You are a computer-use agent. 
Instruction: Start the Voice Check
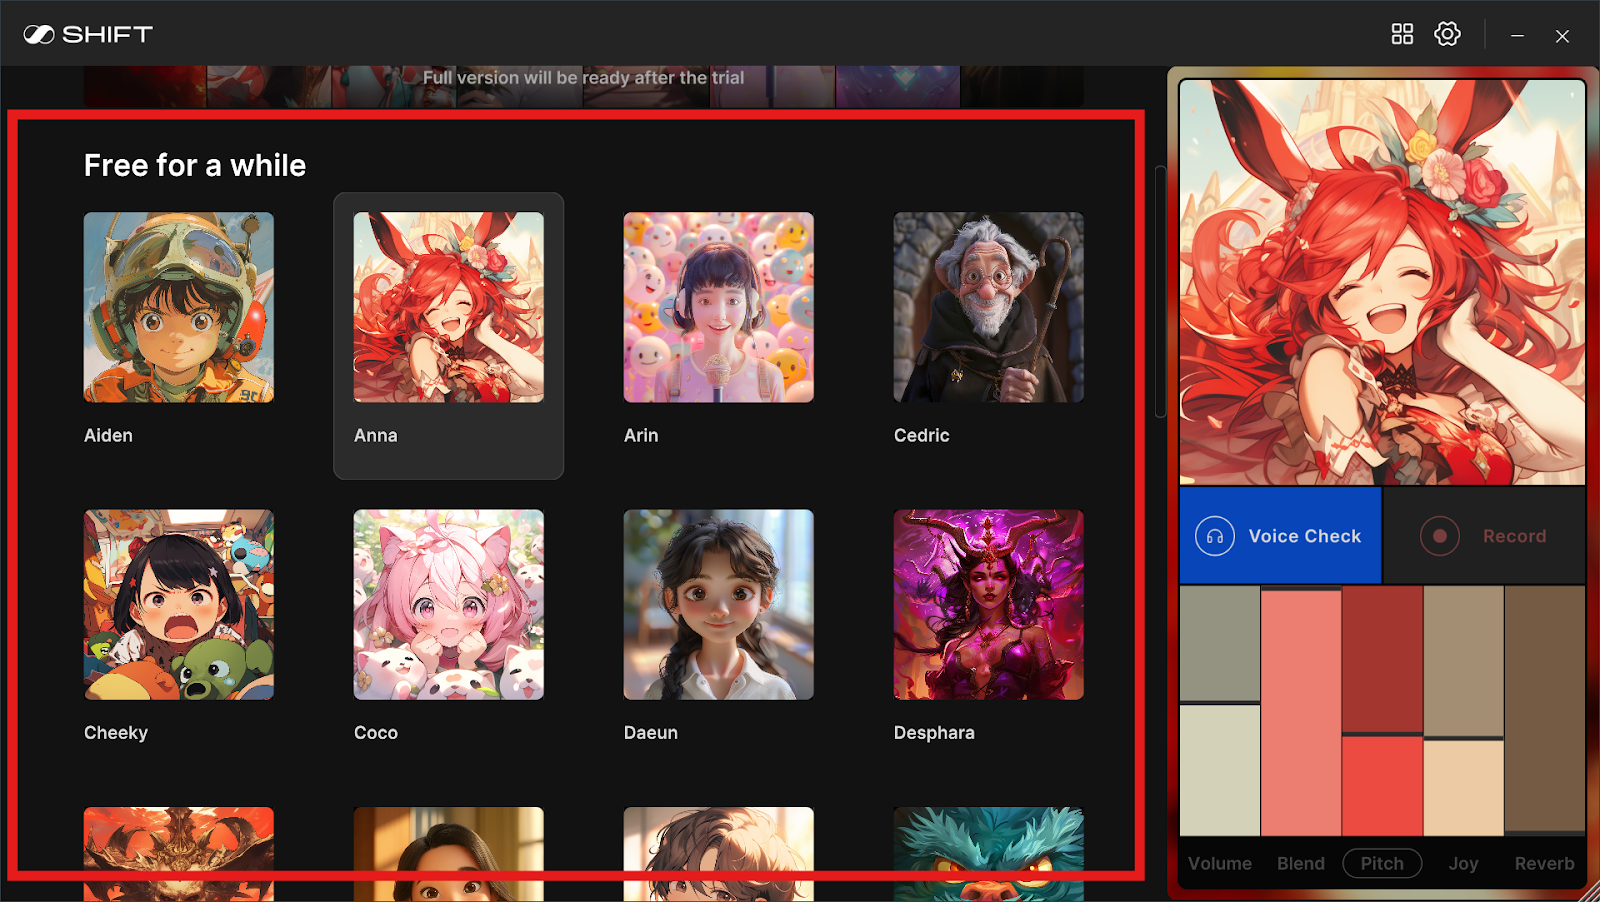pyautogui.click(x=1280, y=535)
